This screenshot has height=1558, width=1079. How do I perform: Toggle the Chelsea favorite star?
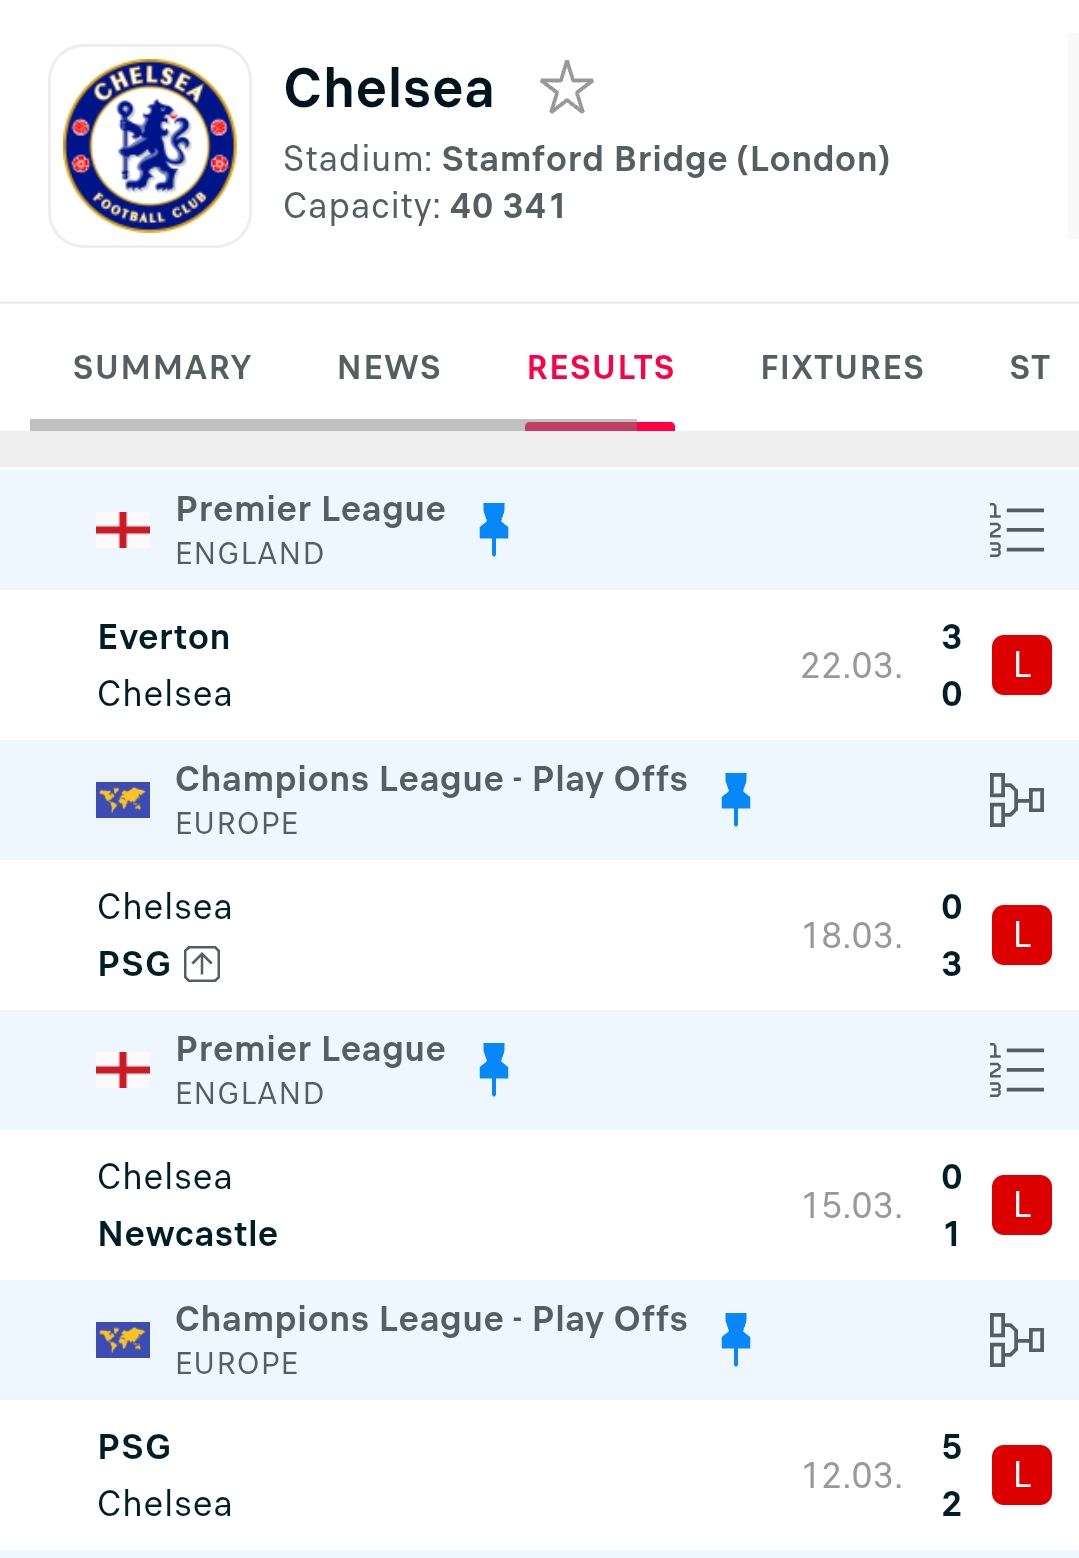coord(566,88)
